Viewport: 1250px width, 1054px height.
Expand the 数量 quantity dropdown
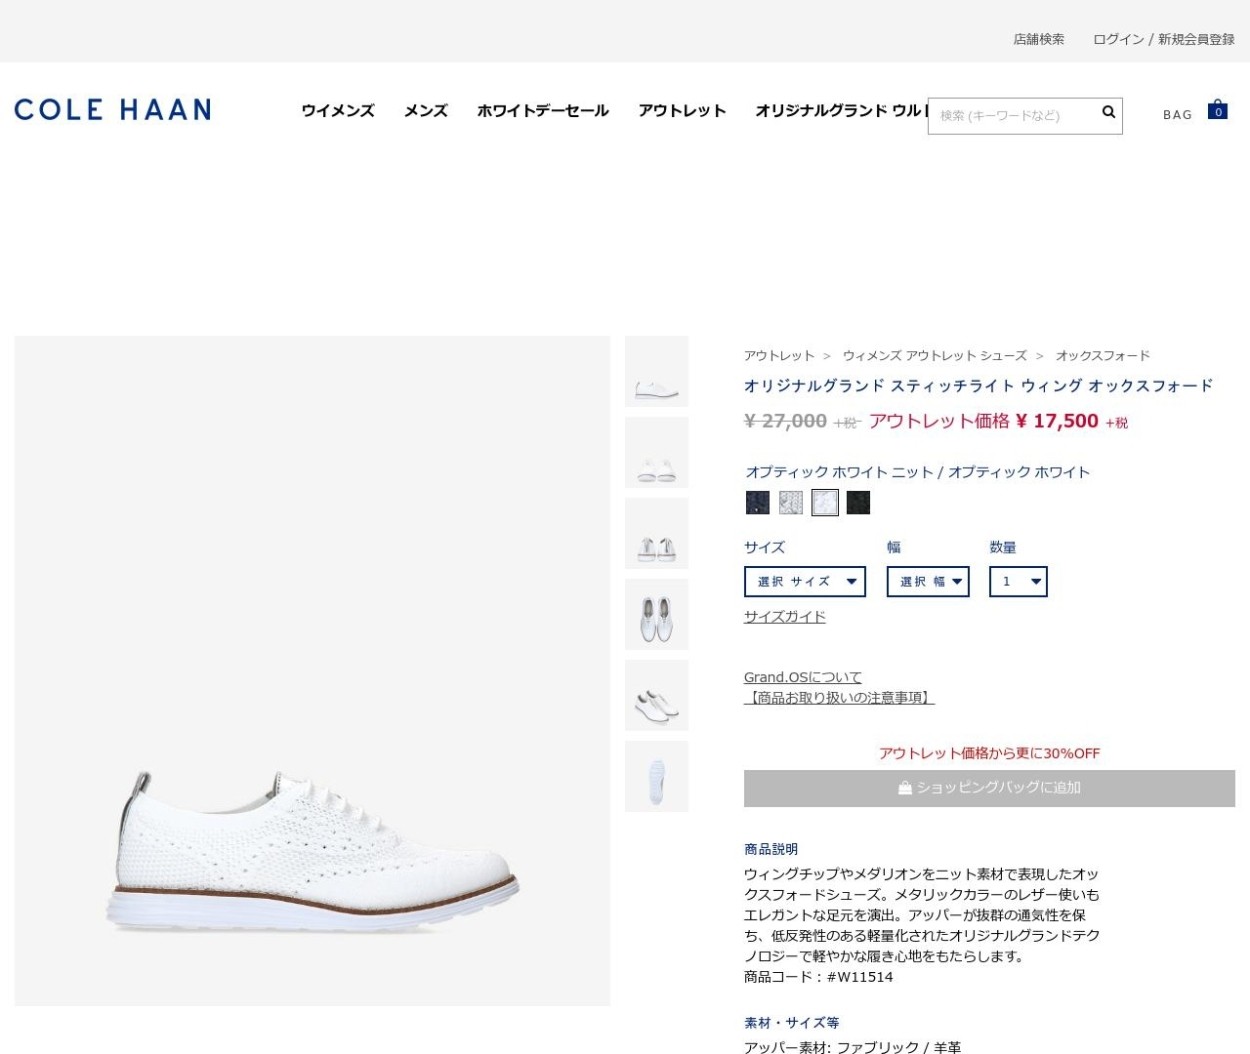click(1018, 581)
